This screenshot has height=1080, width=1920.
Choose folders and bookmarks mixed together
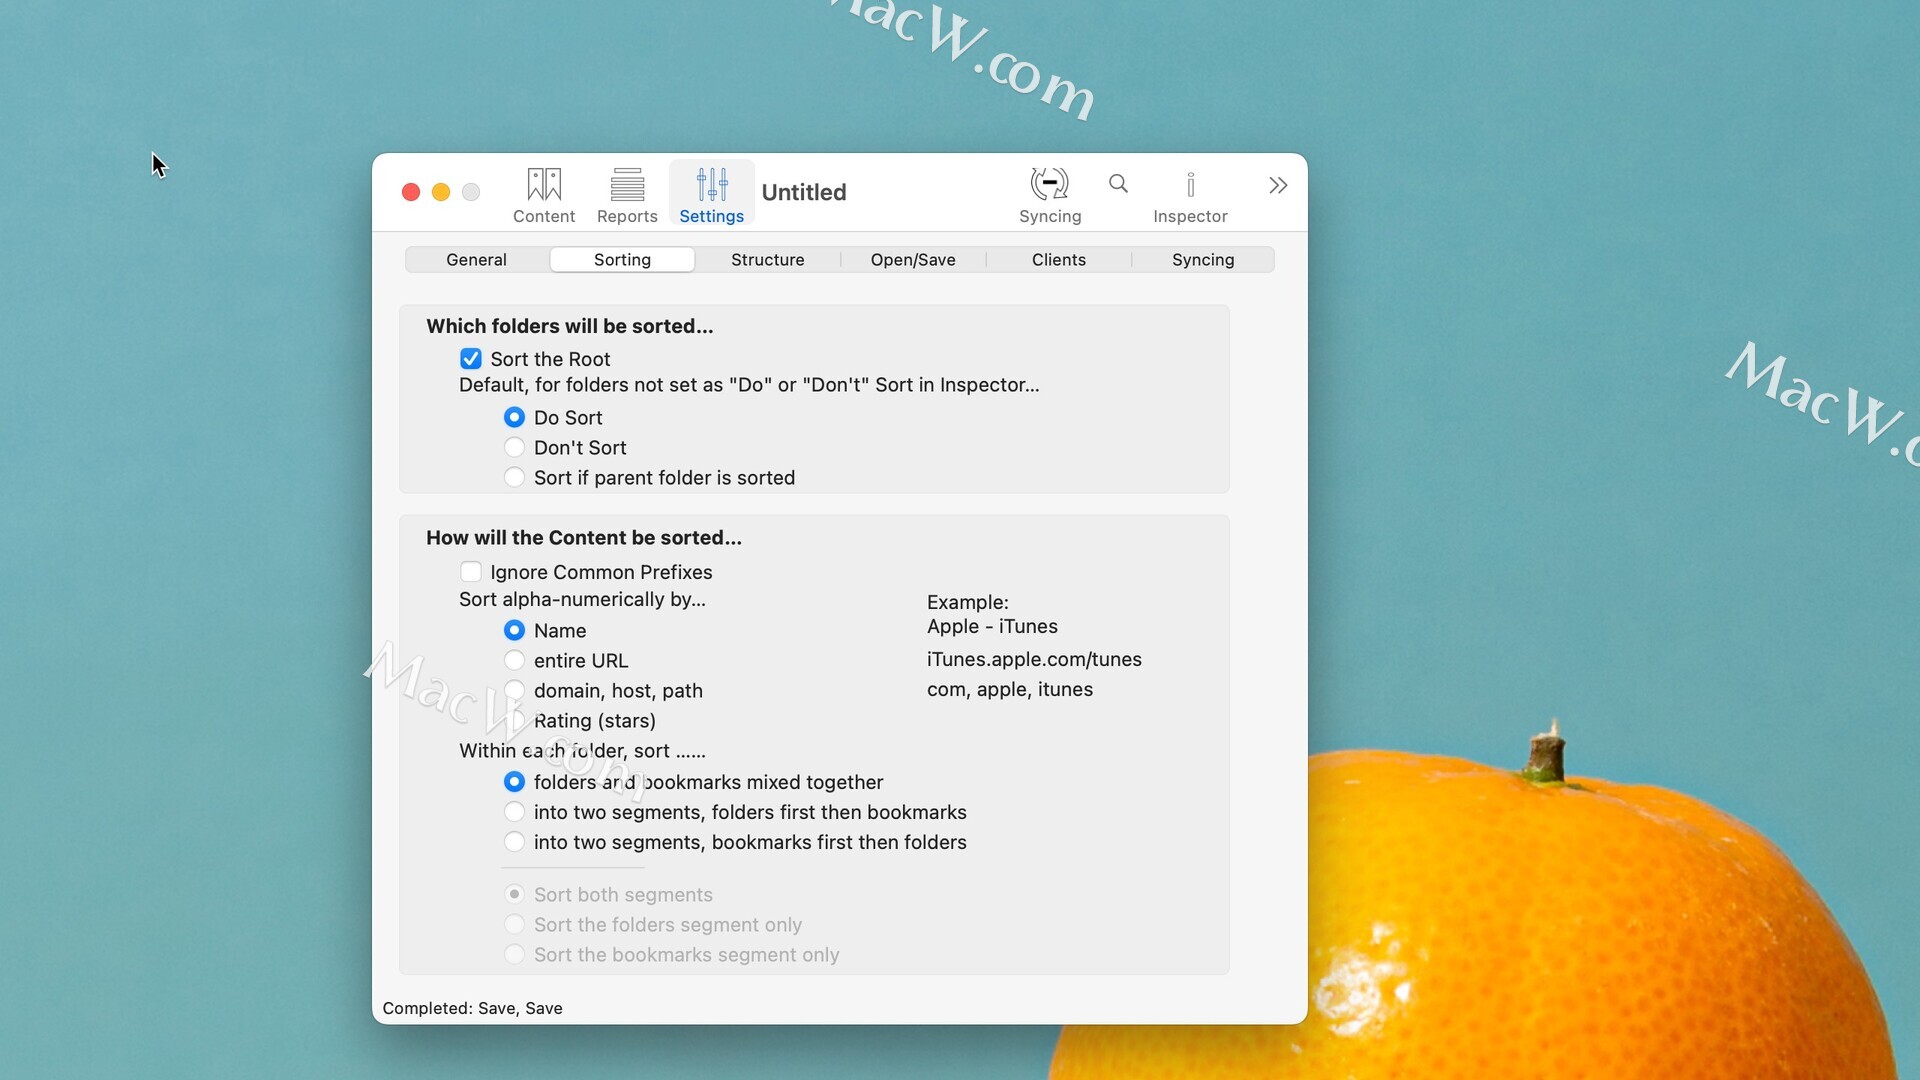514,782
